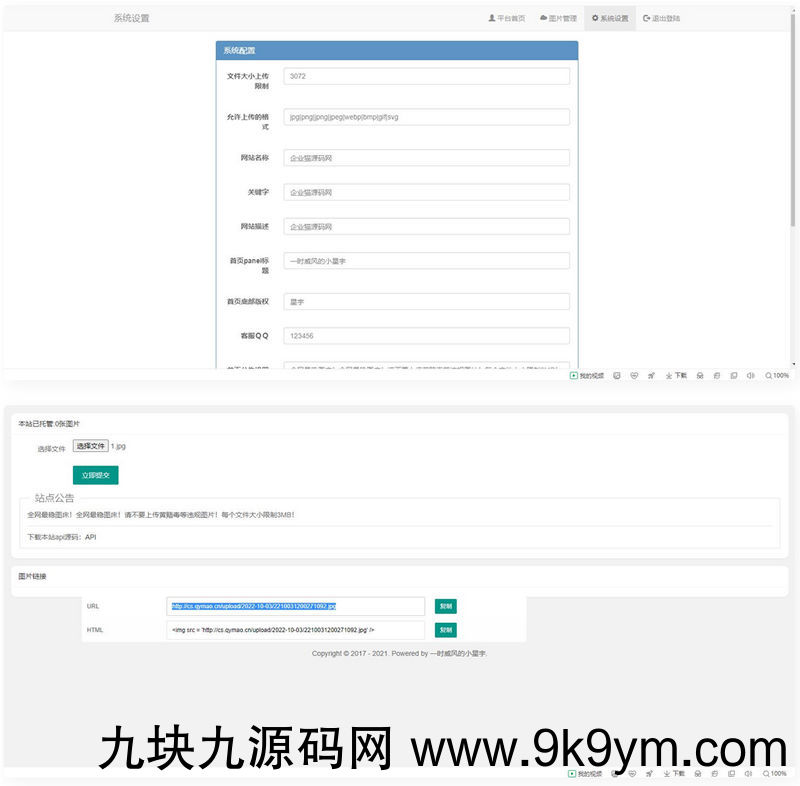
Task: Click the headphones icon in upper status bar
Action: point(700,375)
